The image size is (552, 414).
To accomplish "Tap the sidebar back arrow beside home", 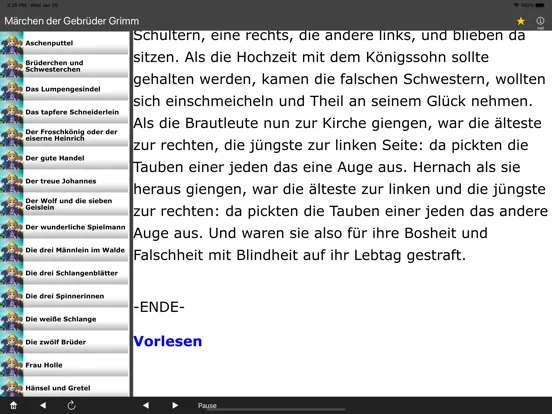I will (x=43, y=405).
